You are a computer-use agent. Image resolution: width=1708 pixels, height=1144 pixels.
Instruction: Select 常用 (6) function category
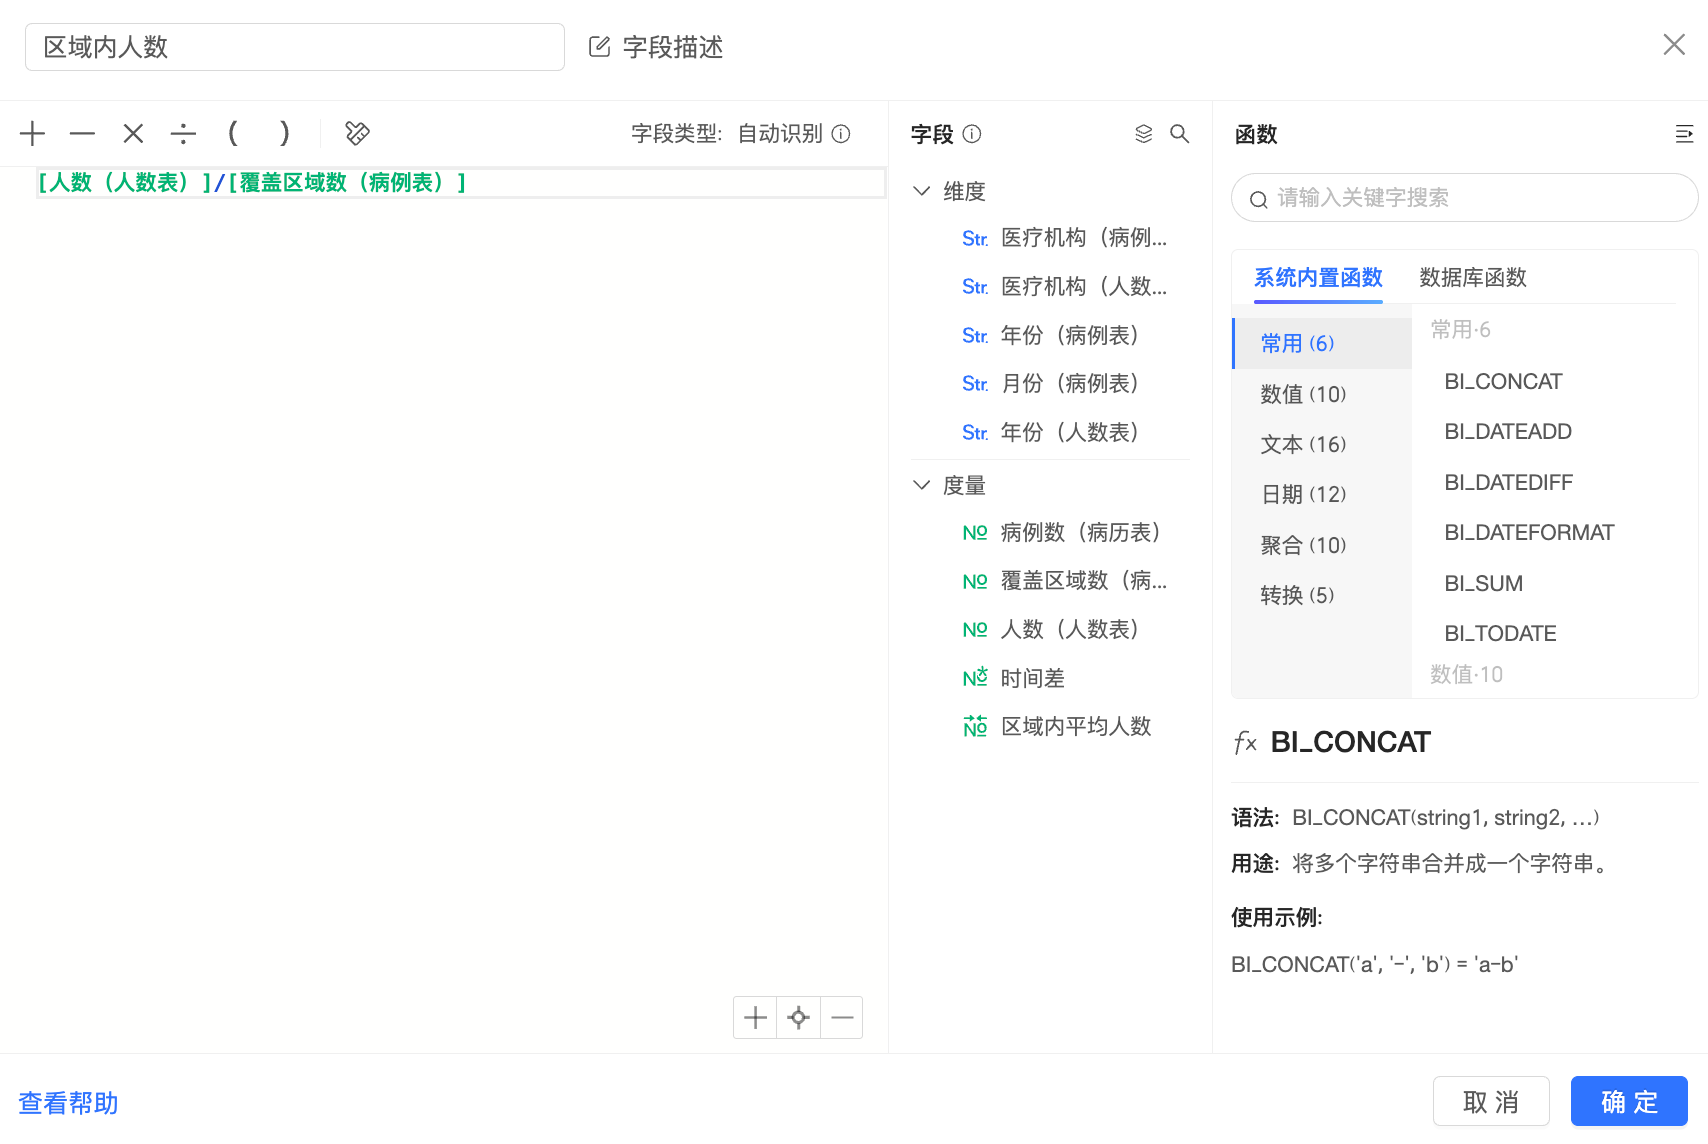[1322, 343]
